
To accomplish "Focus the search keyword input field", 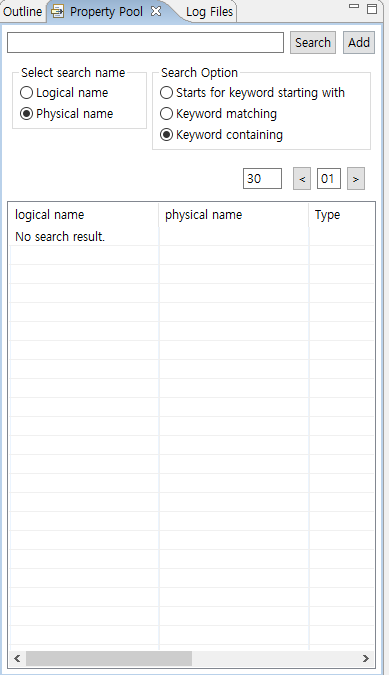I will click(145, 43).
